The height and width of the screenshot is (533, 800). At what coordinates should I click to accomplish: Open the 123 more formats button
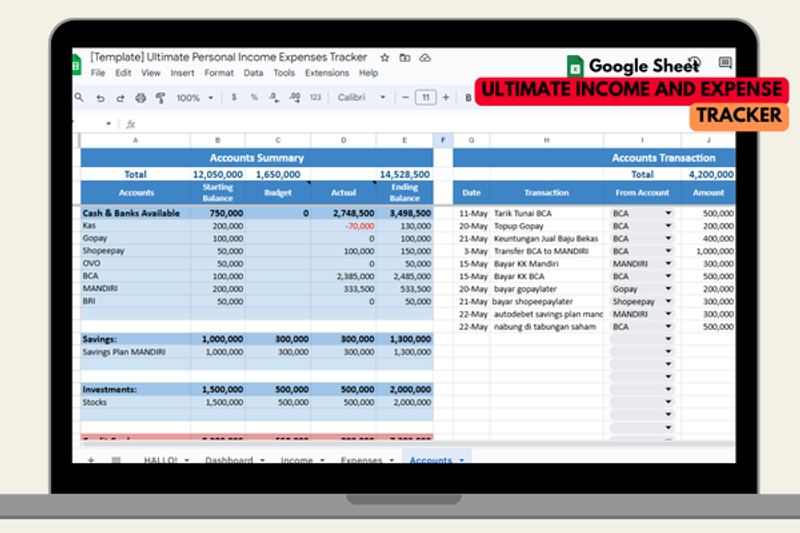point(315,97)
